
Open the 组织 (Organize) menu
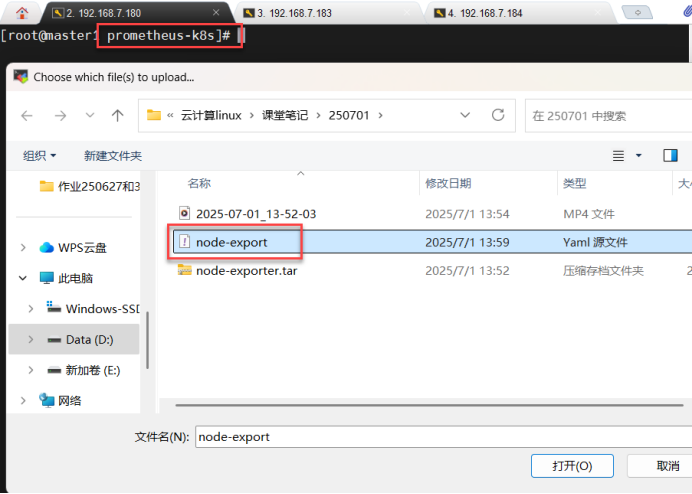point(40,156)
